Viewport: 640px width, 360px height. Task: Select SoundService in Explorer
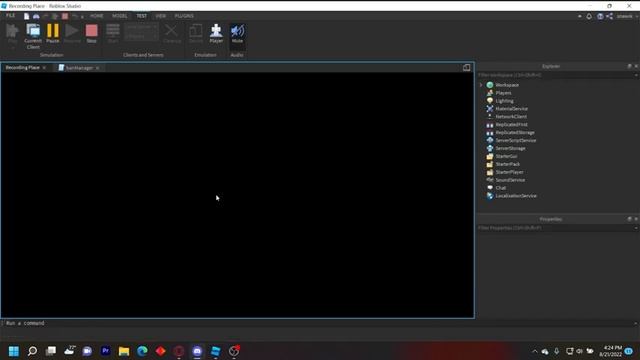(x=510, y=180)
